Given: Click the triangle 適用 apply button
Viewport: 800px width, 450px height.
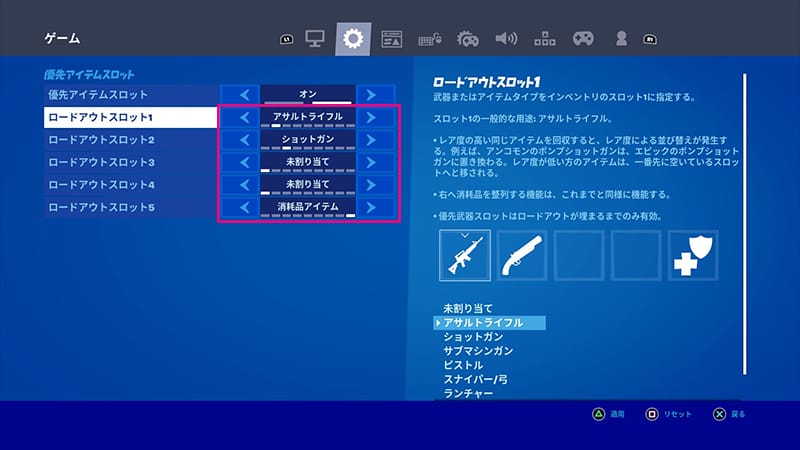Looking at the screenshot, I should click(608, 414).
